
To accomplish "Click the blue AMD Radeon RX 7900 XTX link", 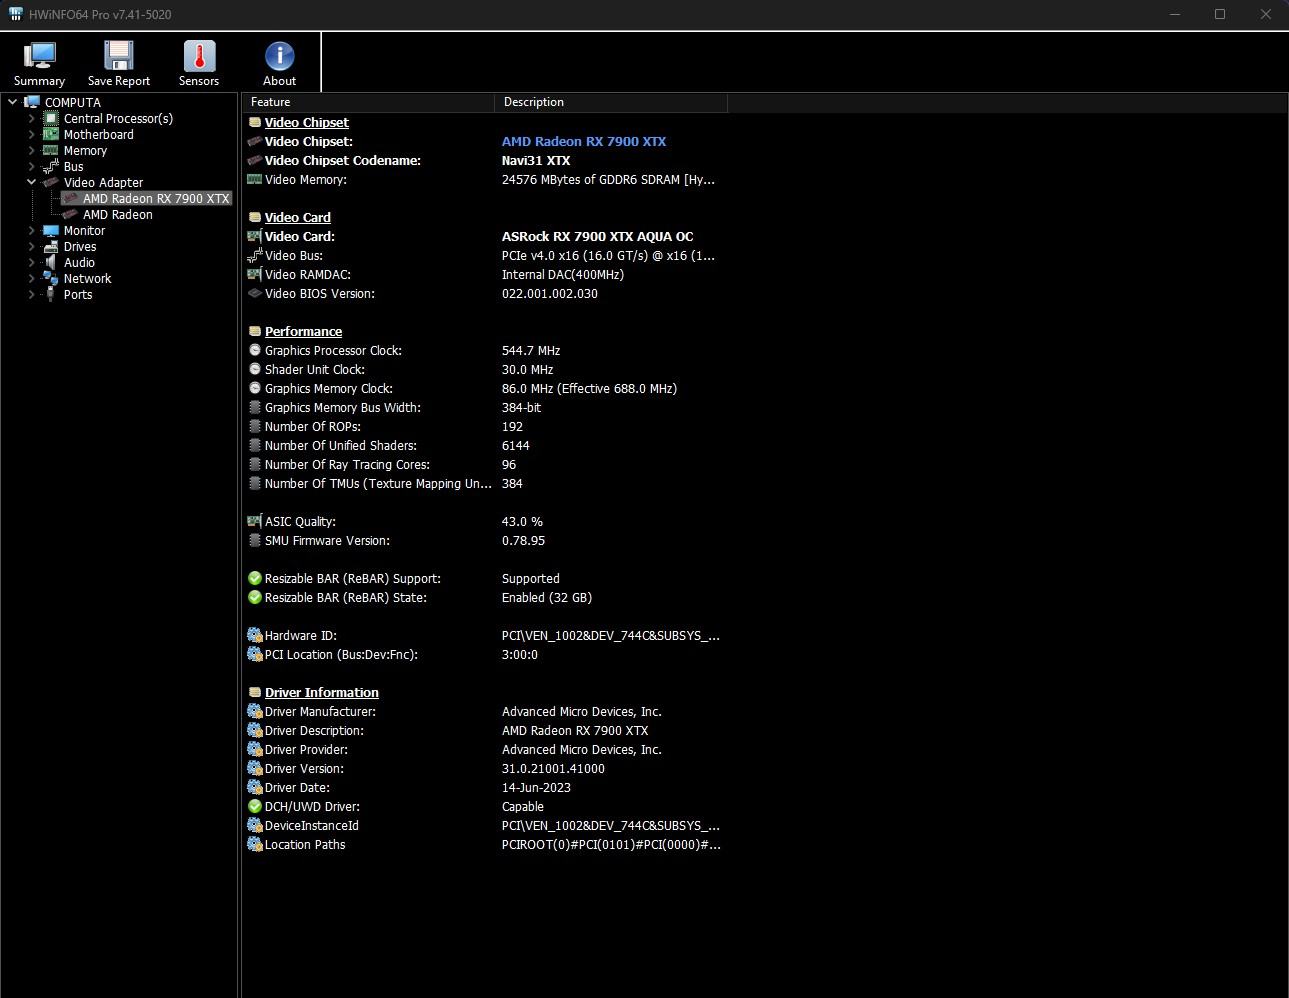I will 584,141.
